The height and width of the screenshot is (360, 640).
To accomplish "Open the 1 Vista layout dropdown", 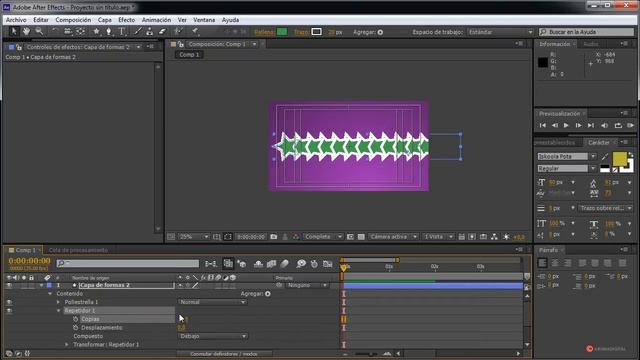I will coord(438,237).
